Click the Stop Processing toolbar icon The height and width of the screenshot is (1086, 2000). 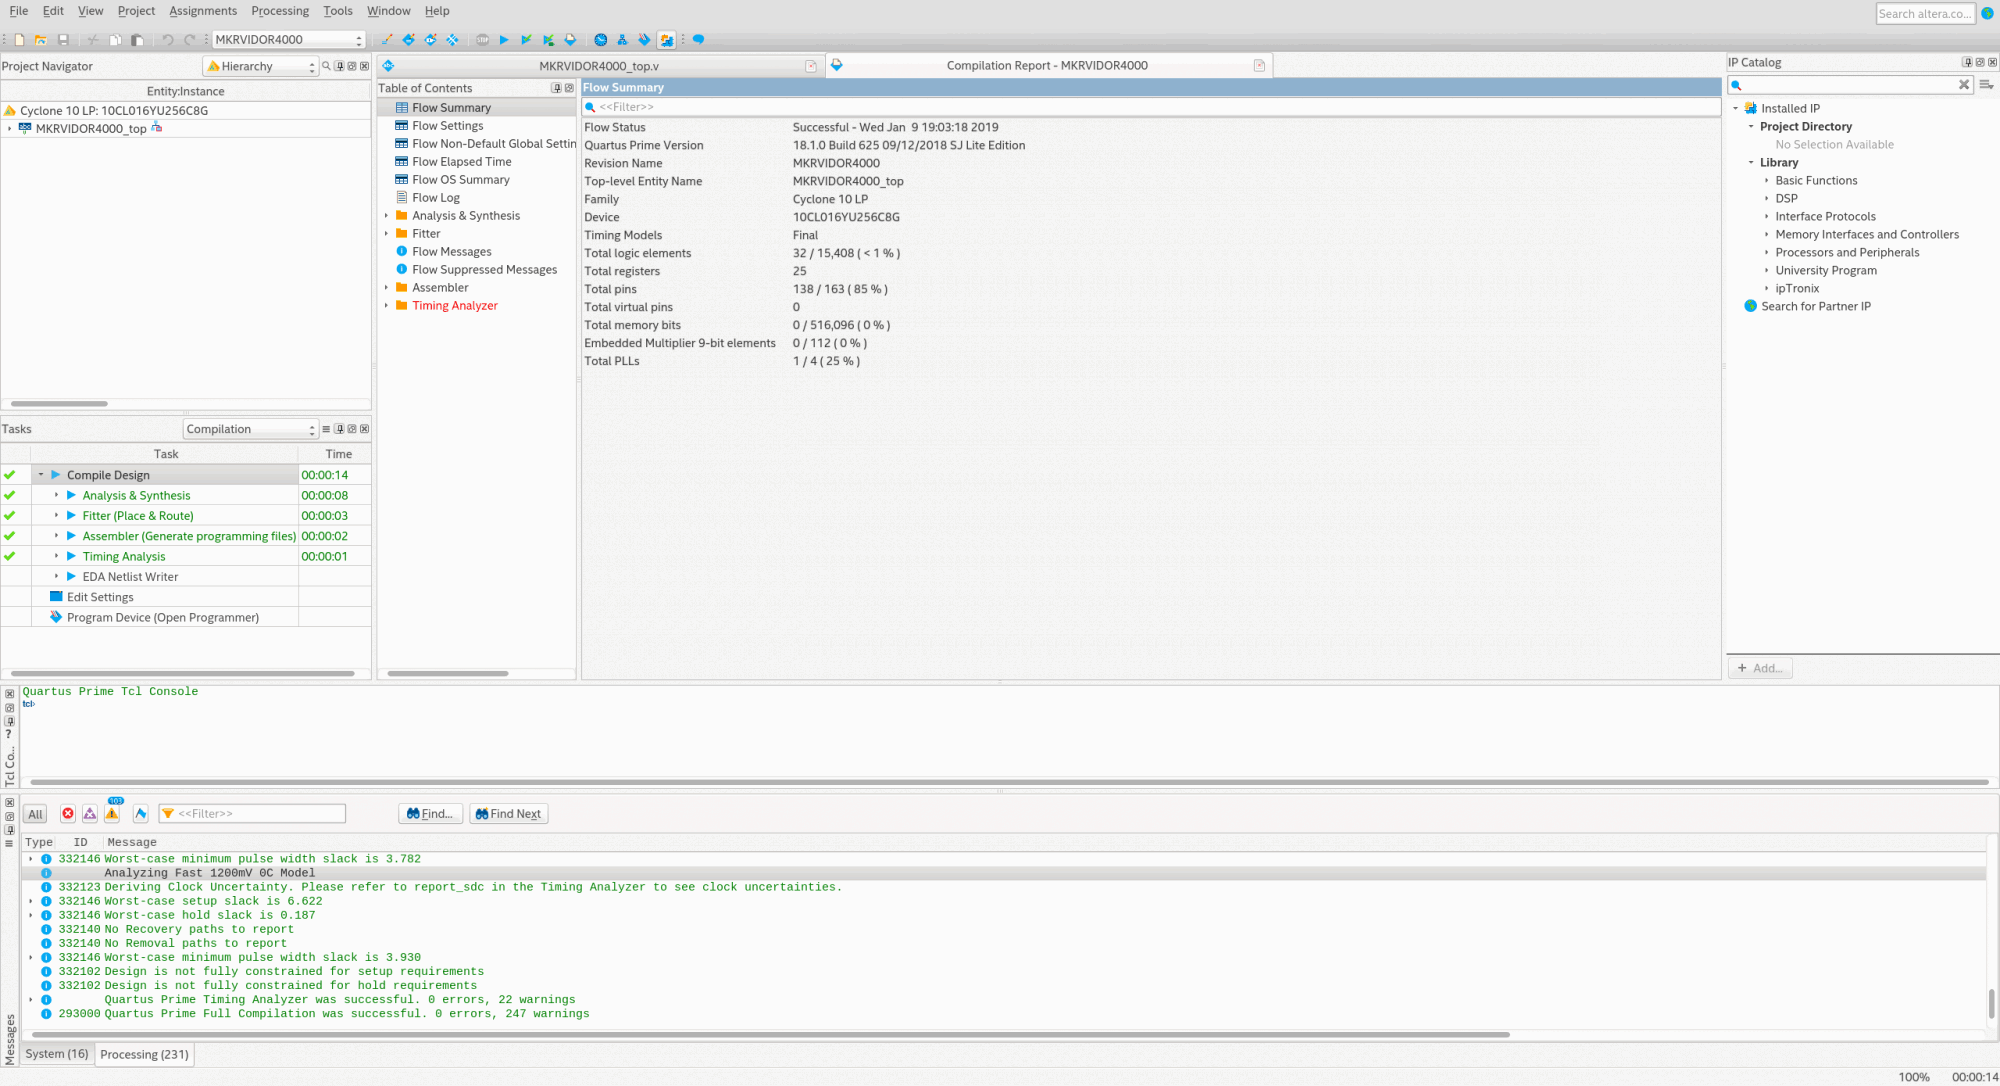(483, 40)
